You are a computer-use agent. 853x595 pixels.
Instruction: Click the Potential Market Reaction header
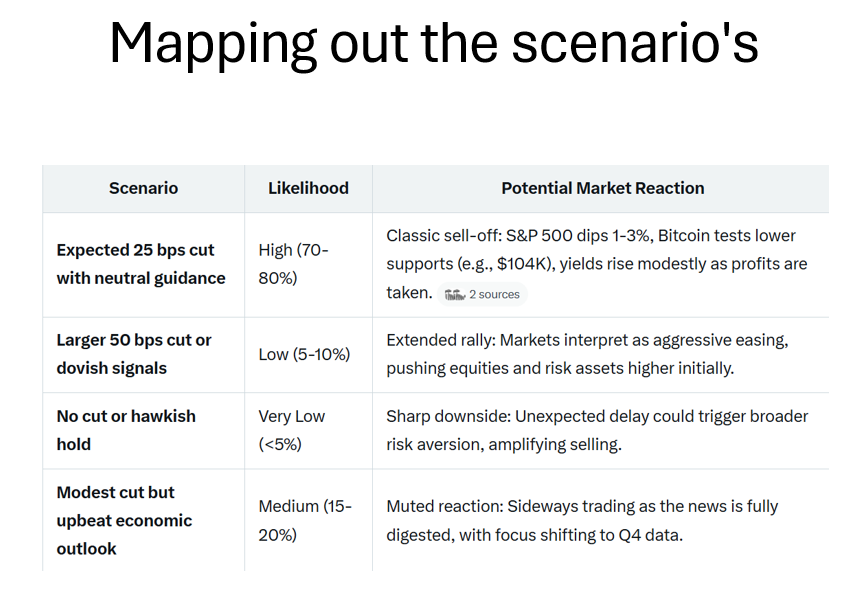(602, 188)
